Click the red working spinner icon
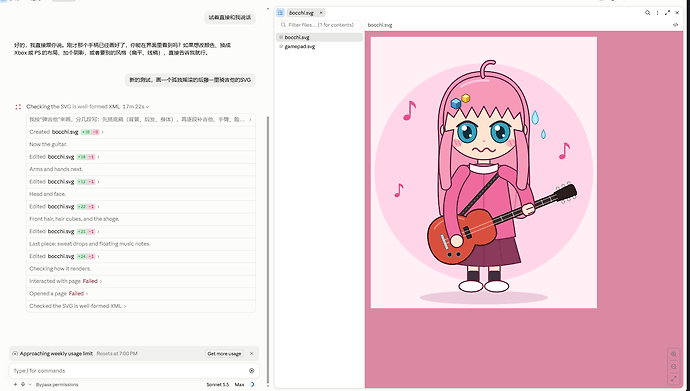This screenshot has height=391, width=690. [x=18, y=107]
